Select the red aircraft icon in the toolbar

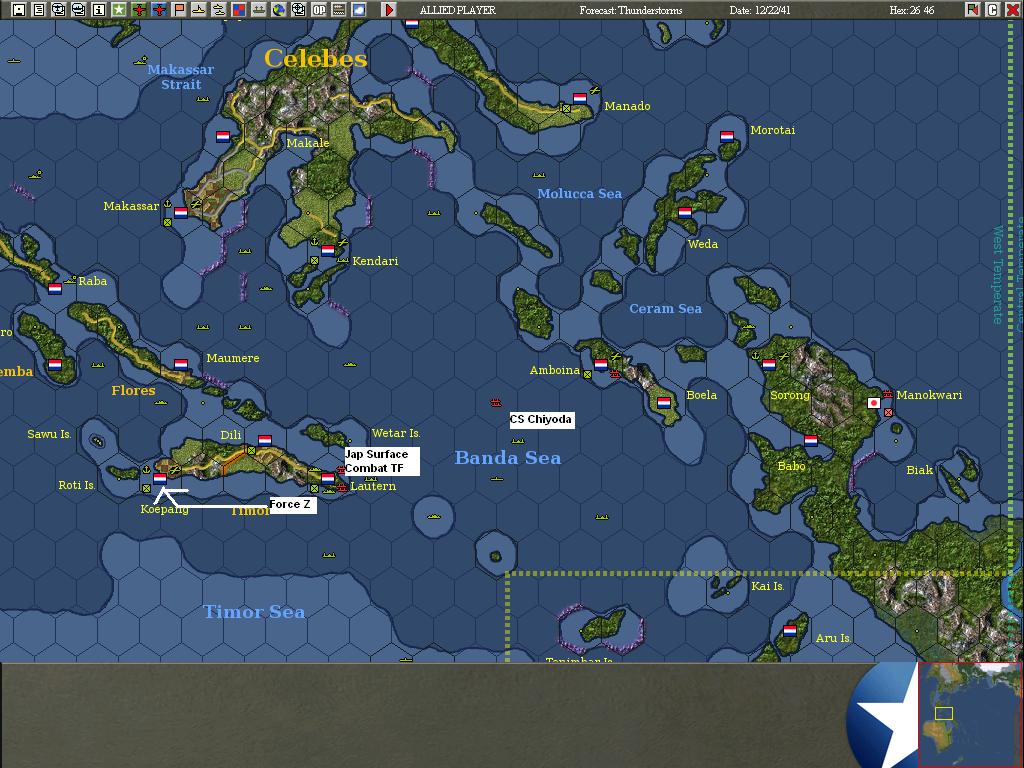click(x=159, y=8)
